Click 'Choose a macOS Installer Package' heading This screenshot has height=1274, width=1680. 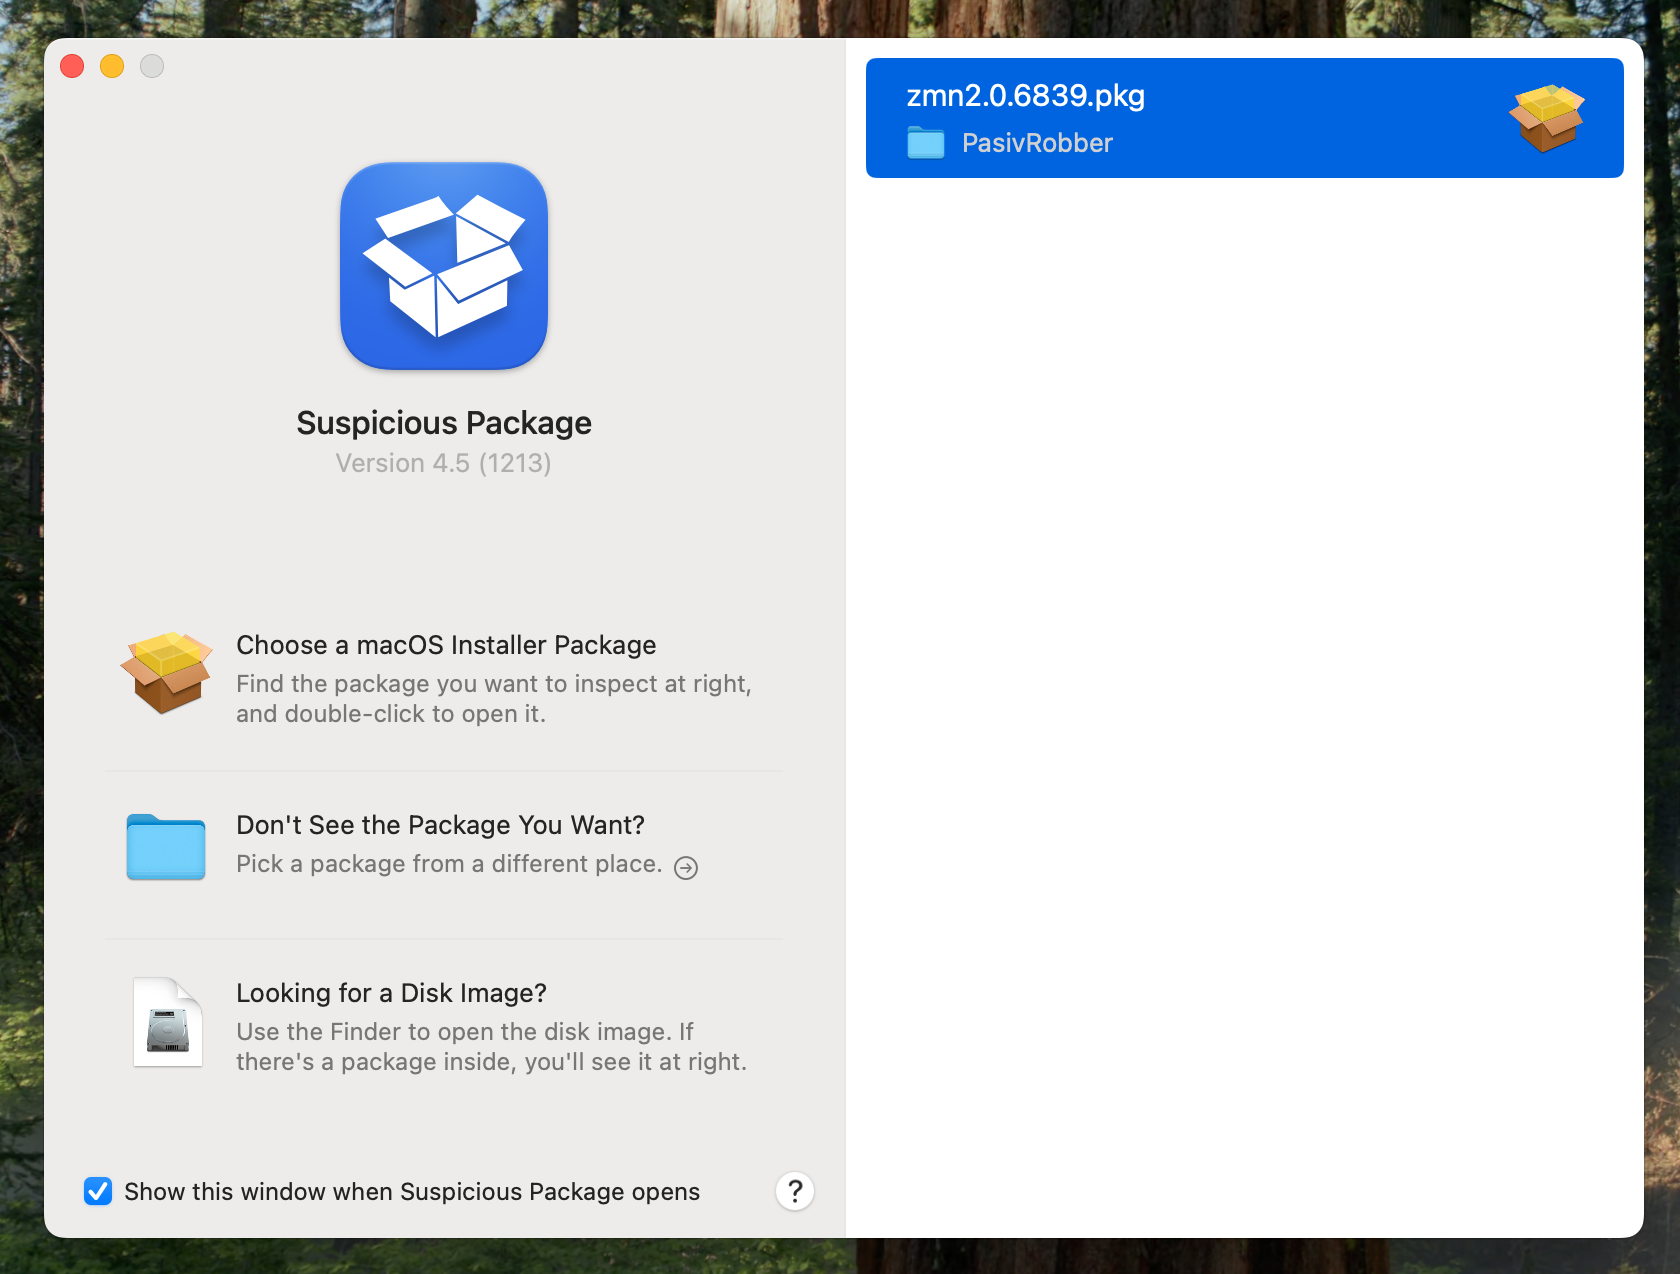pos(445,645)
